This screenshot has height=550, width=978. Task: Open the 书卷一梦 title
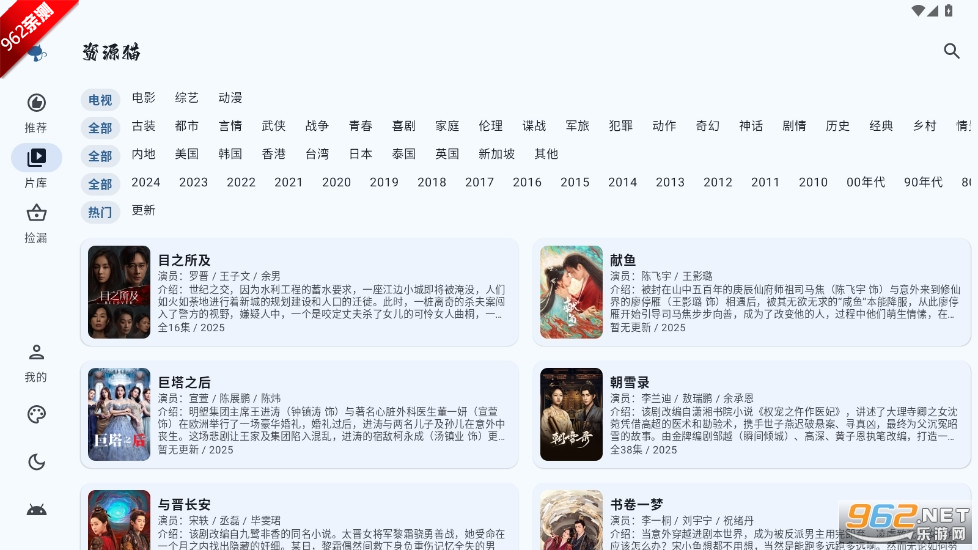(636, 504)
